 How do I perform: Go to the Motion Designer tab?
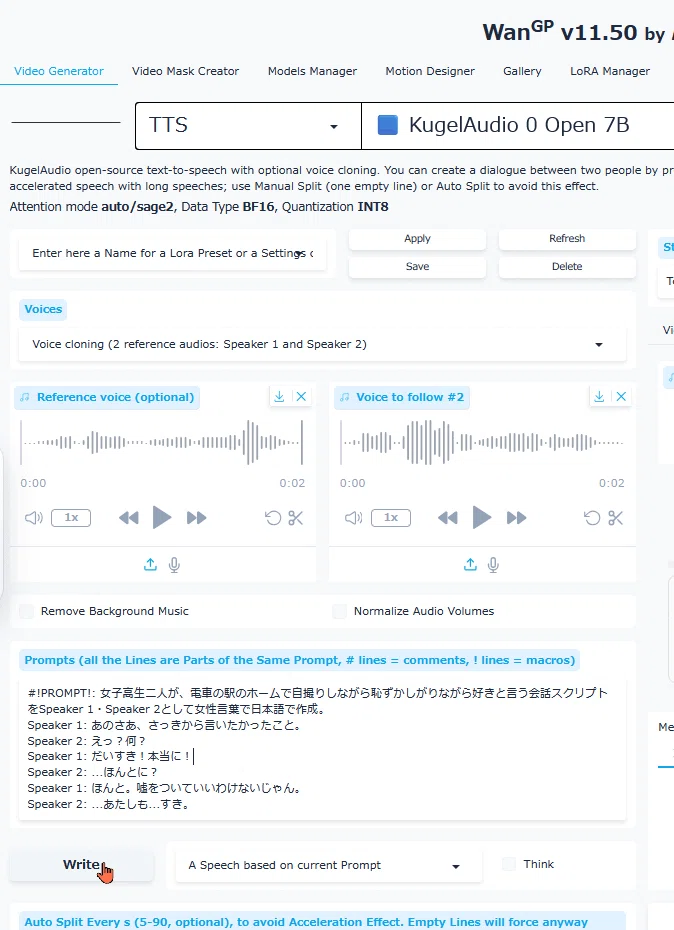pyautogui.click(x=430, y=71)
